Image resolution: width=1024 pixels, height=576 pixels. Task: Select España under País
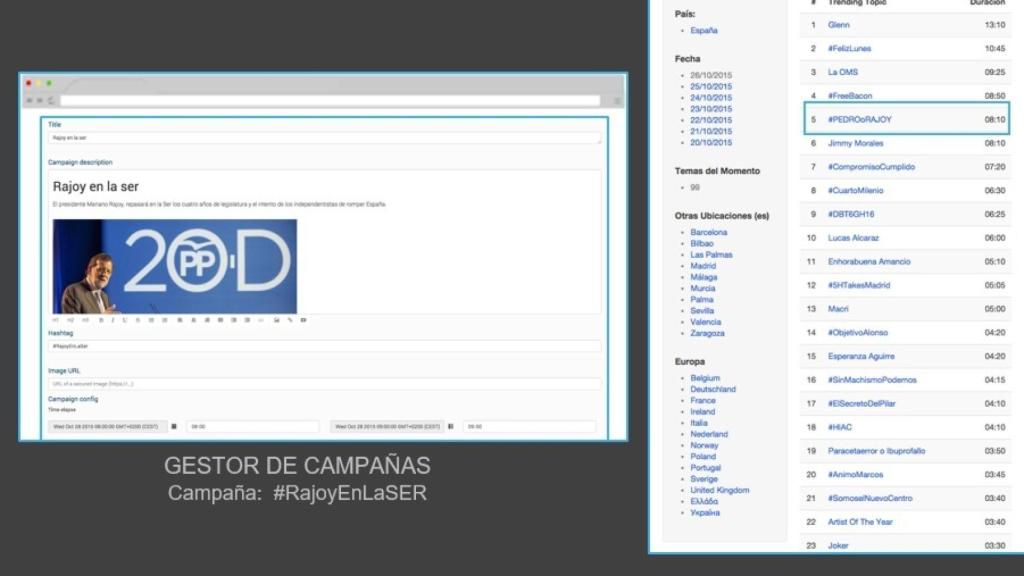(x=703, y=30)
